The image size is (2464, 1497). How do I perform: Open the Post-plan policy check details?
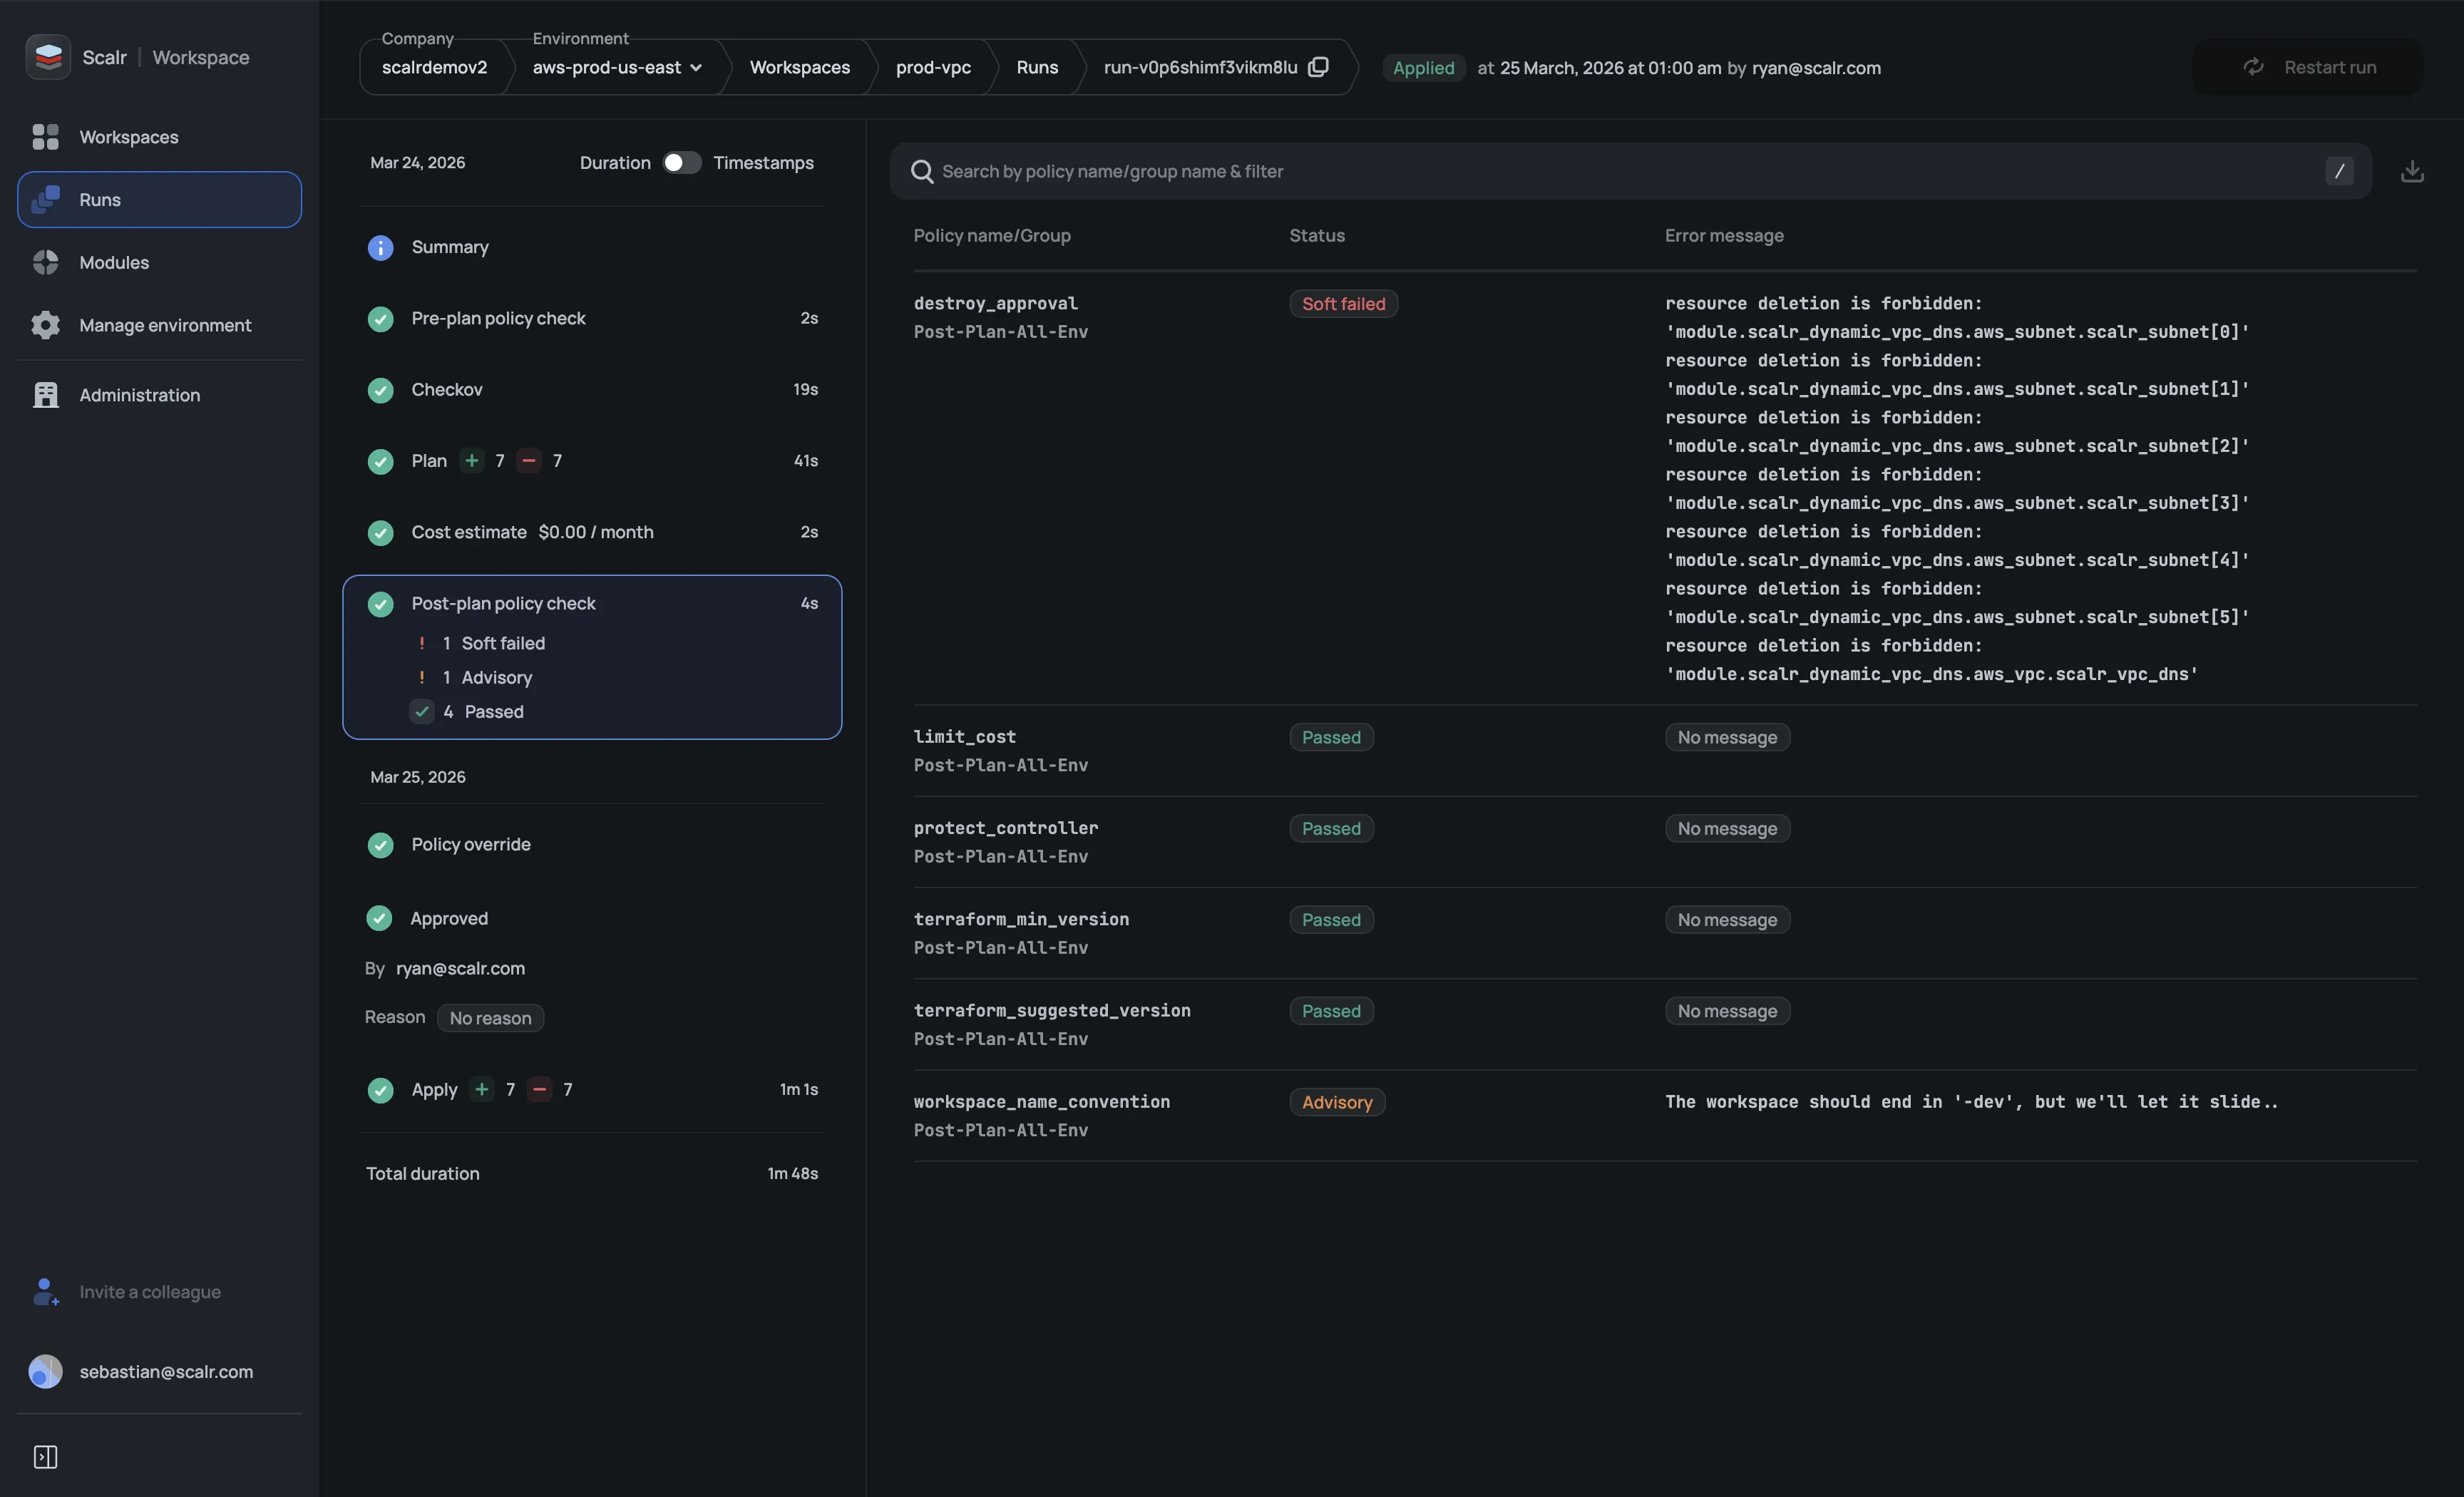(504, 603)
